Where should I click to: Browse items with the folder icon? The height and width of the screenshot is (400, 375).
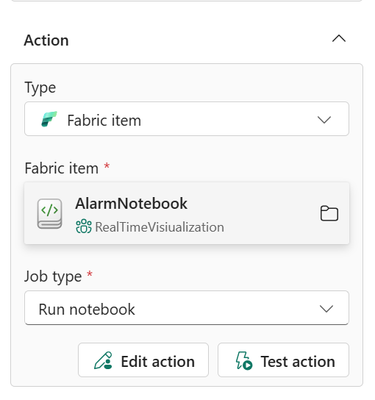pyautogui.click(x=329, y=213)
